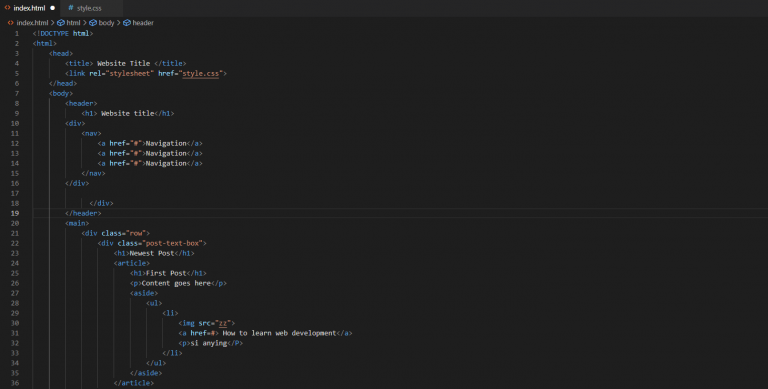Click the 'Content goes here' paragraph
This screenshot has height=389, width=768.
click(x=176, y=283)
